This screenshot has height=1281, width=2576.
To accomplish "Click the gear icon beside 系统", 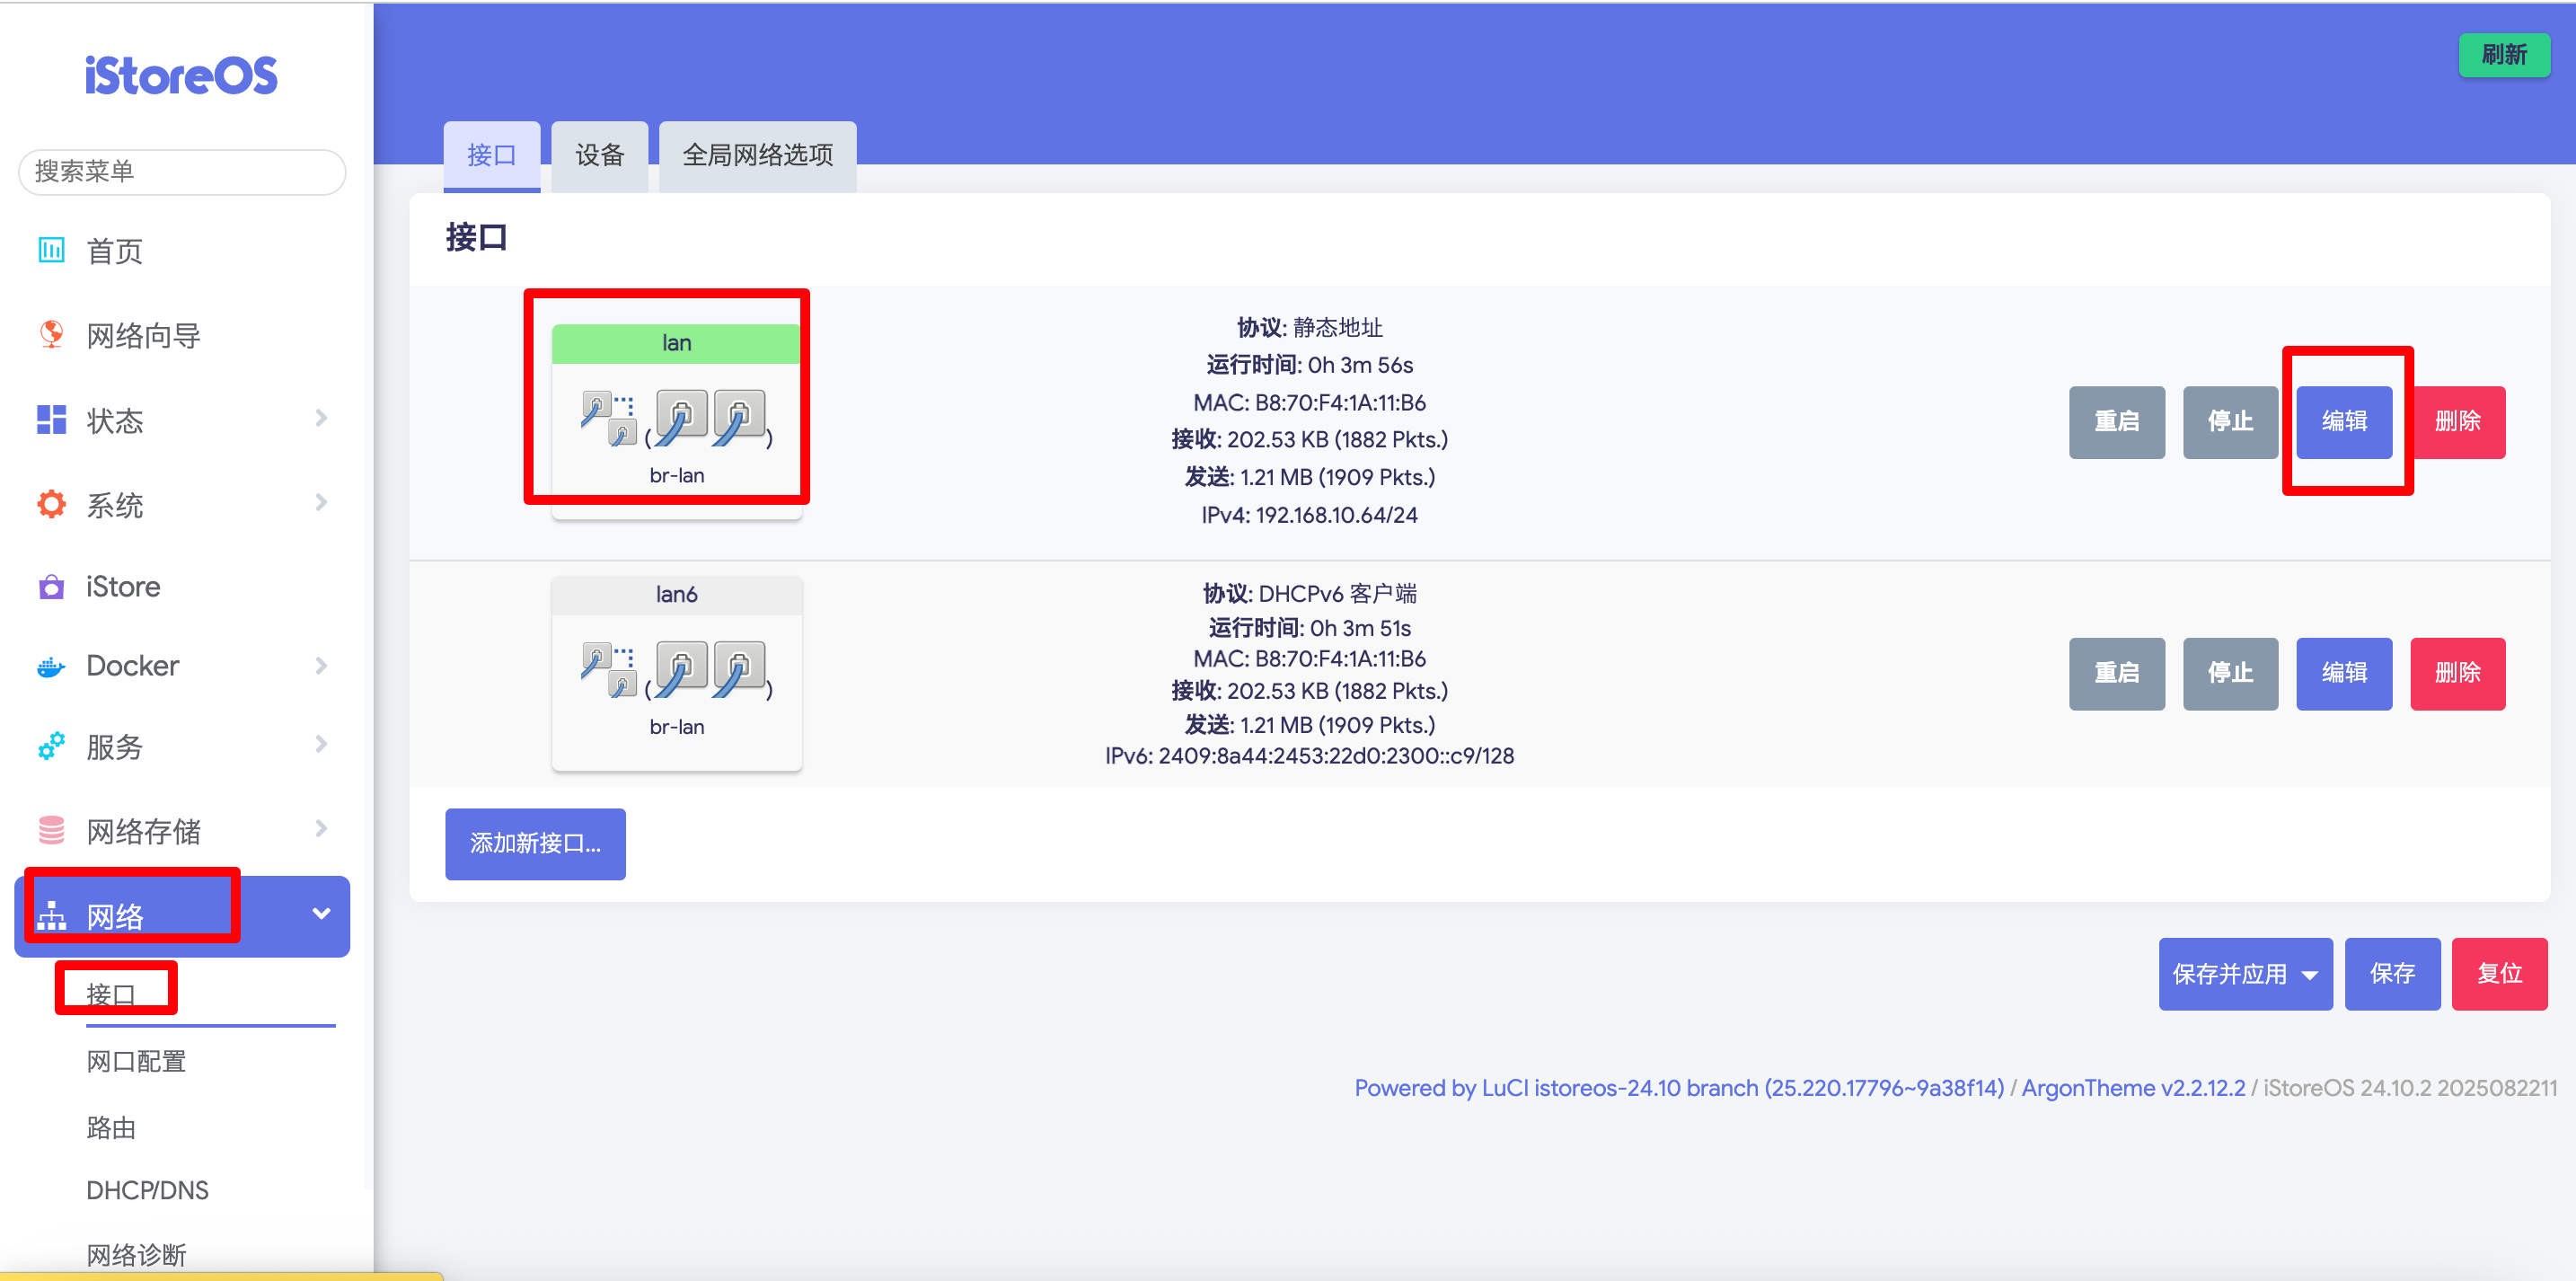I will (x=51, y=504).
